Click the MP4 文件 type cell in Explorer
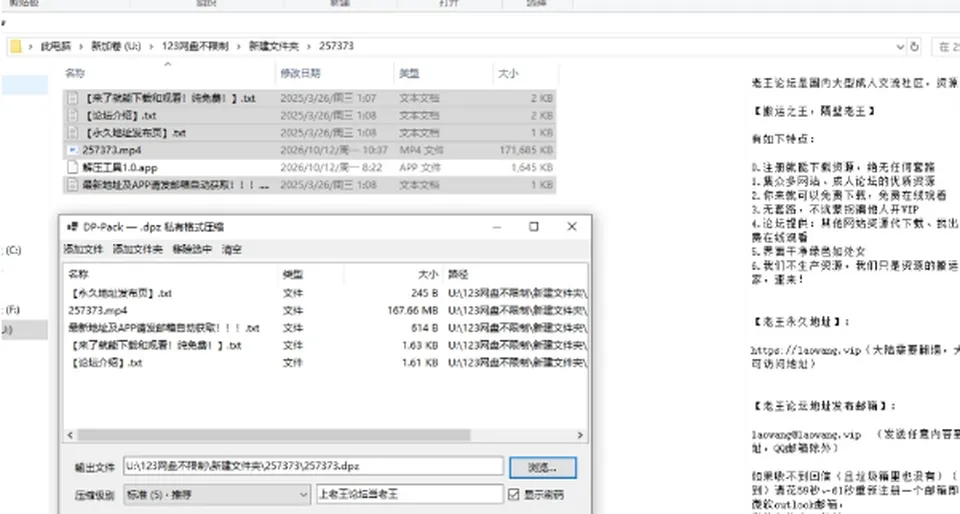 click(x=421, y=150)
